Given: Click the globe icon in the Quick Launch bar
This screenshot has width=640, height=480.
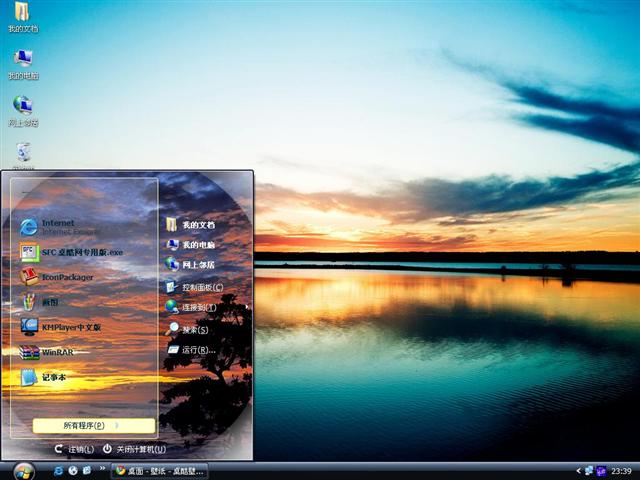Looking at the screenshot, I should pos(73,471).
